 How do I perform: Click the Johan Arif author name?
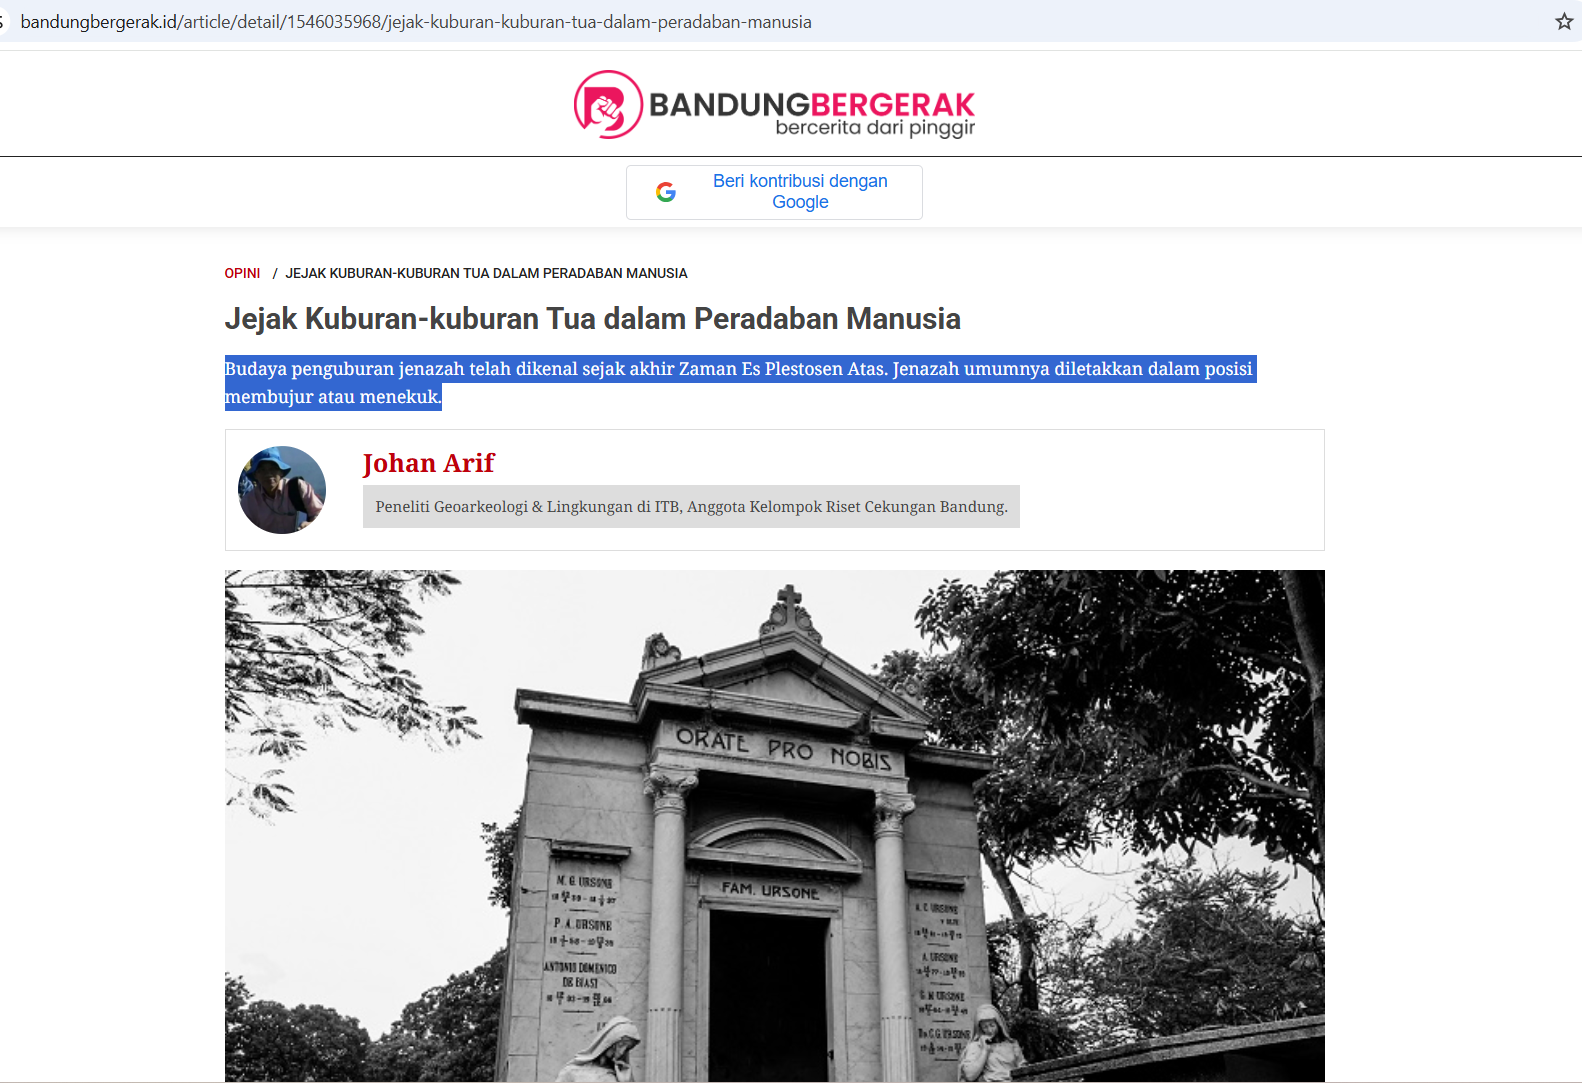pyautogui.click(x=428, y=463)
